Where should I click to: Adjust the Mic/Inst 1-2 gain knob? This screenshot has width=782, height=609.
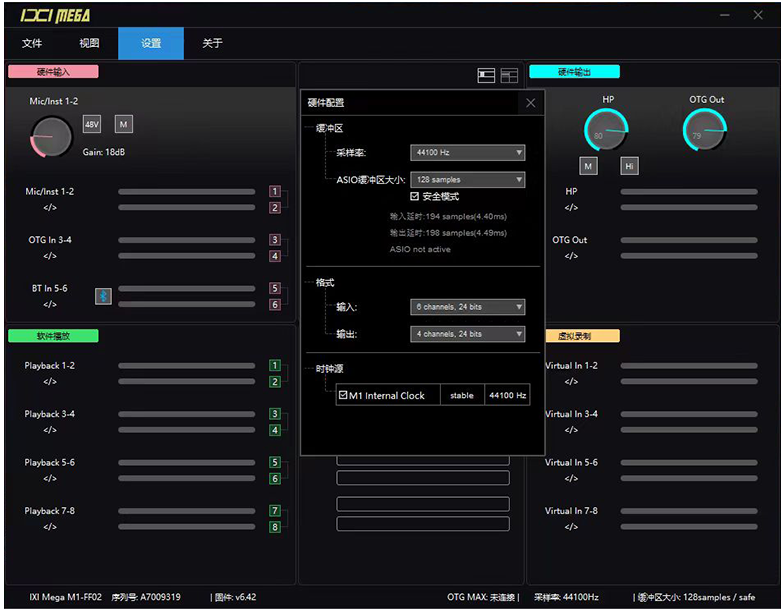51,137
